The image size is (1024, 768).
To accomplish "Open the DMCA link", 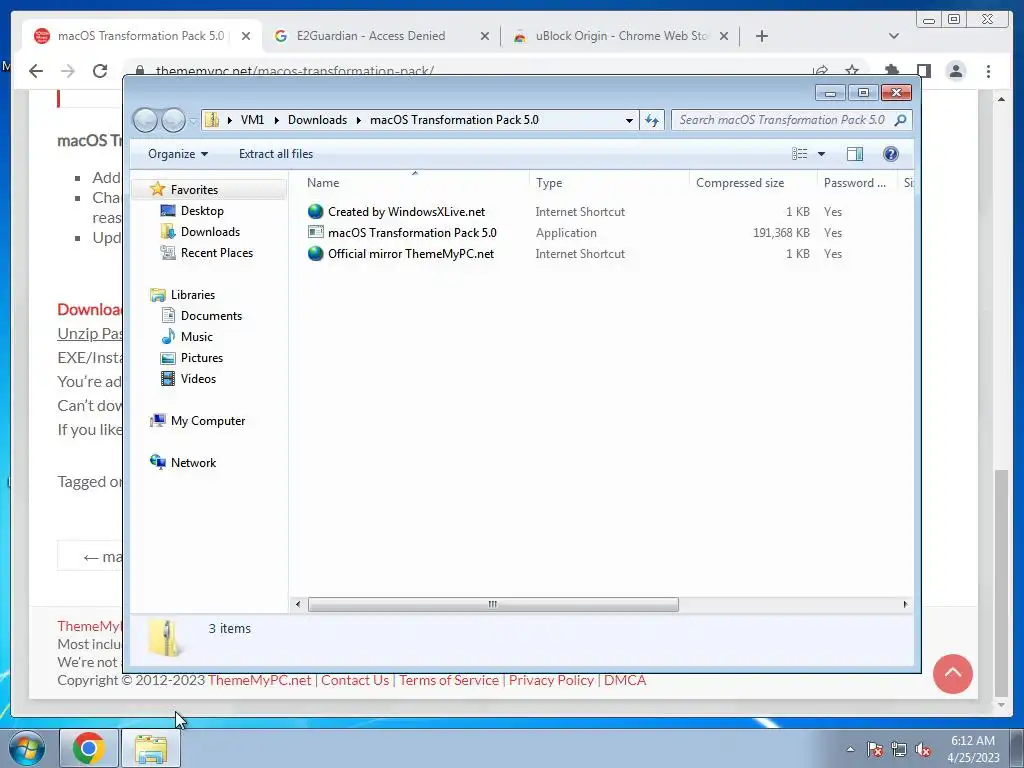I will click(x=625, y=680).
